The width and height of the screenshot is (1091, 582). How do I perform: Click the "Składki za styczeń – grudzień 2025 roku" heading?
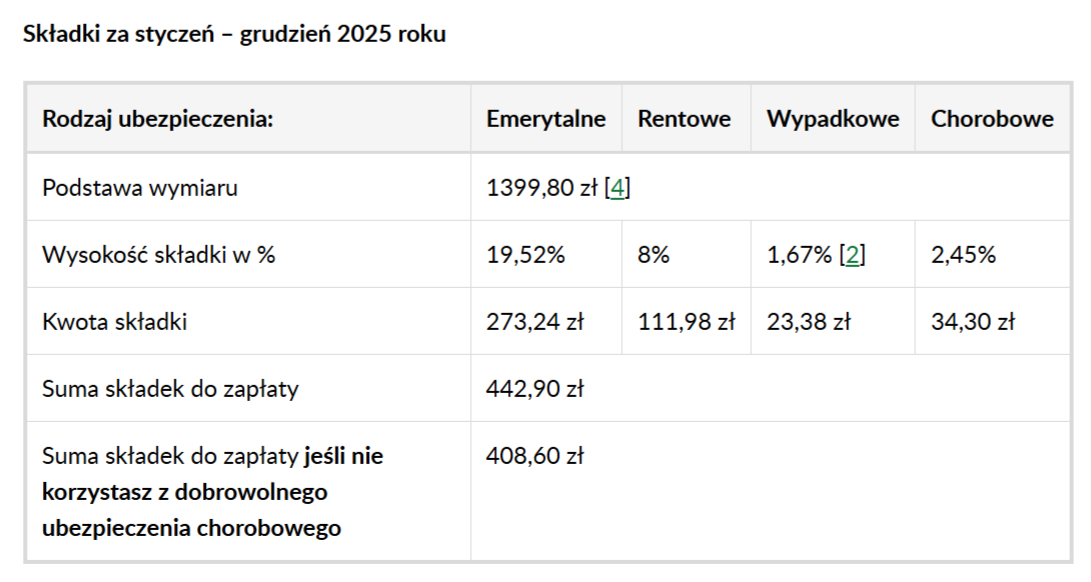(234, 34)
